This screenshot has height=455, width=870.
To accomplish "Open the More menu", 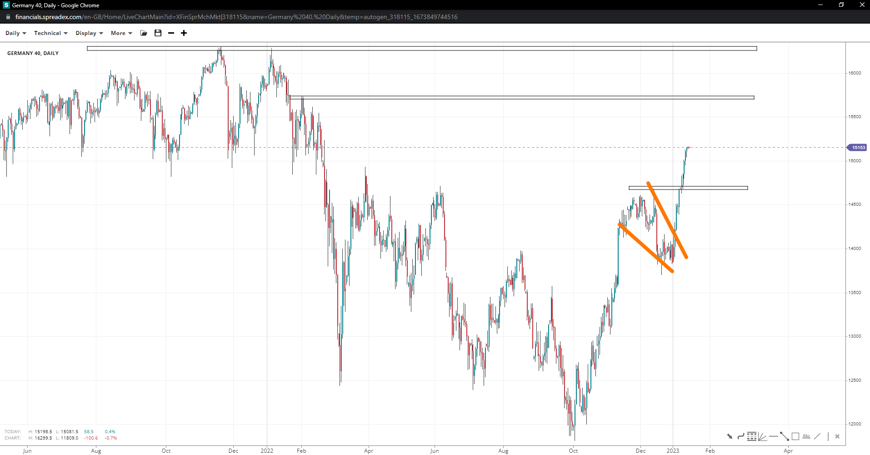I will click(121, 33).
